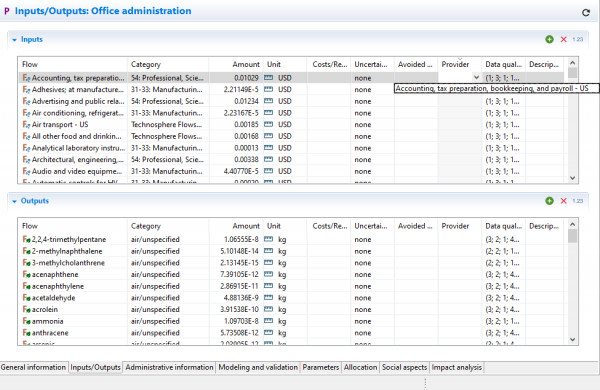Sort inputs by Amount column header
Viewport: 600px width, 390px height.
click(236, 64)
